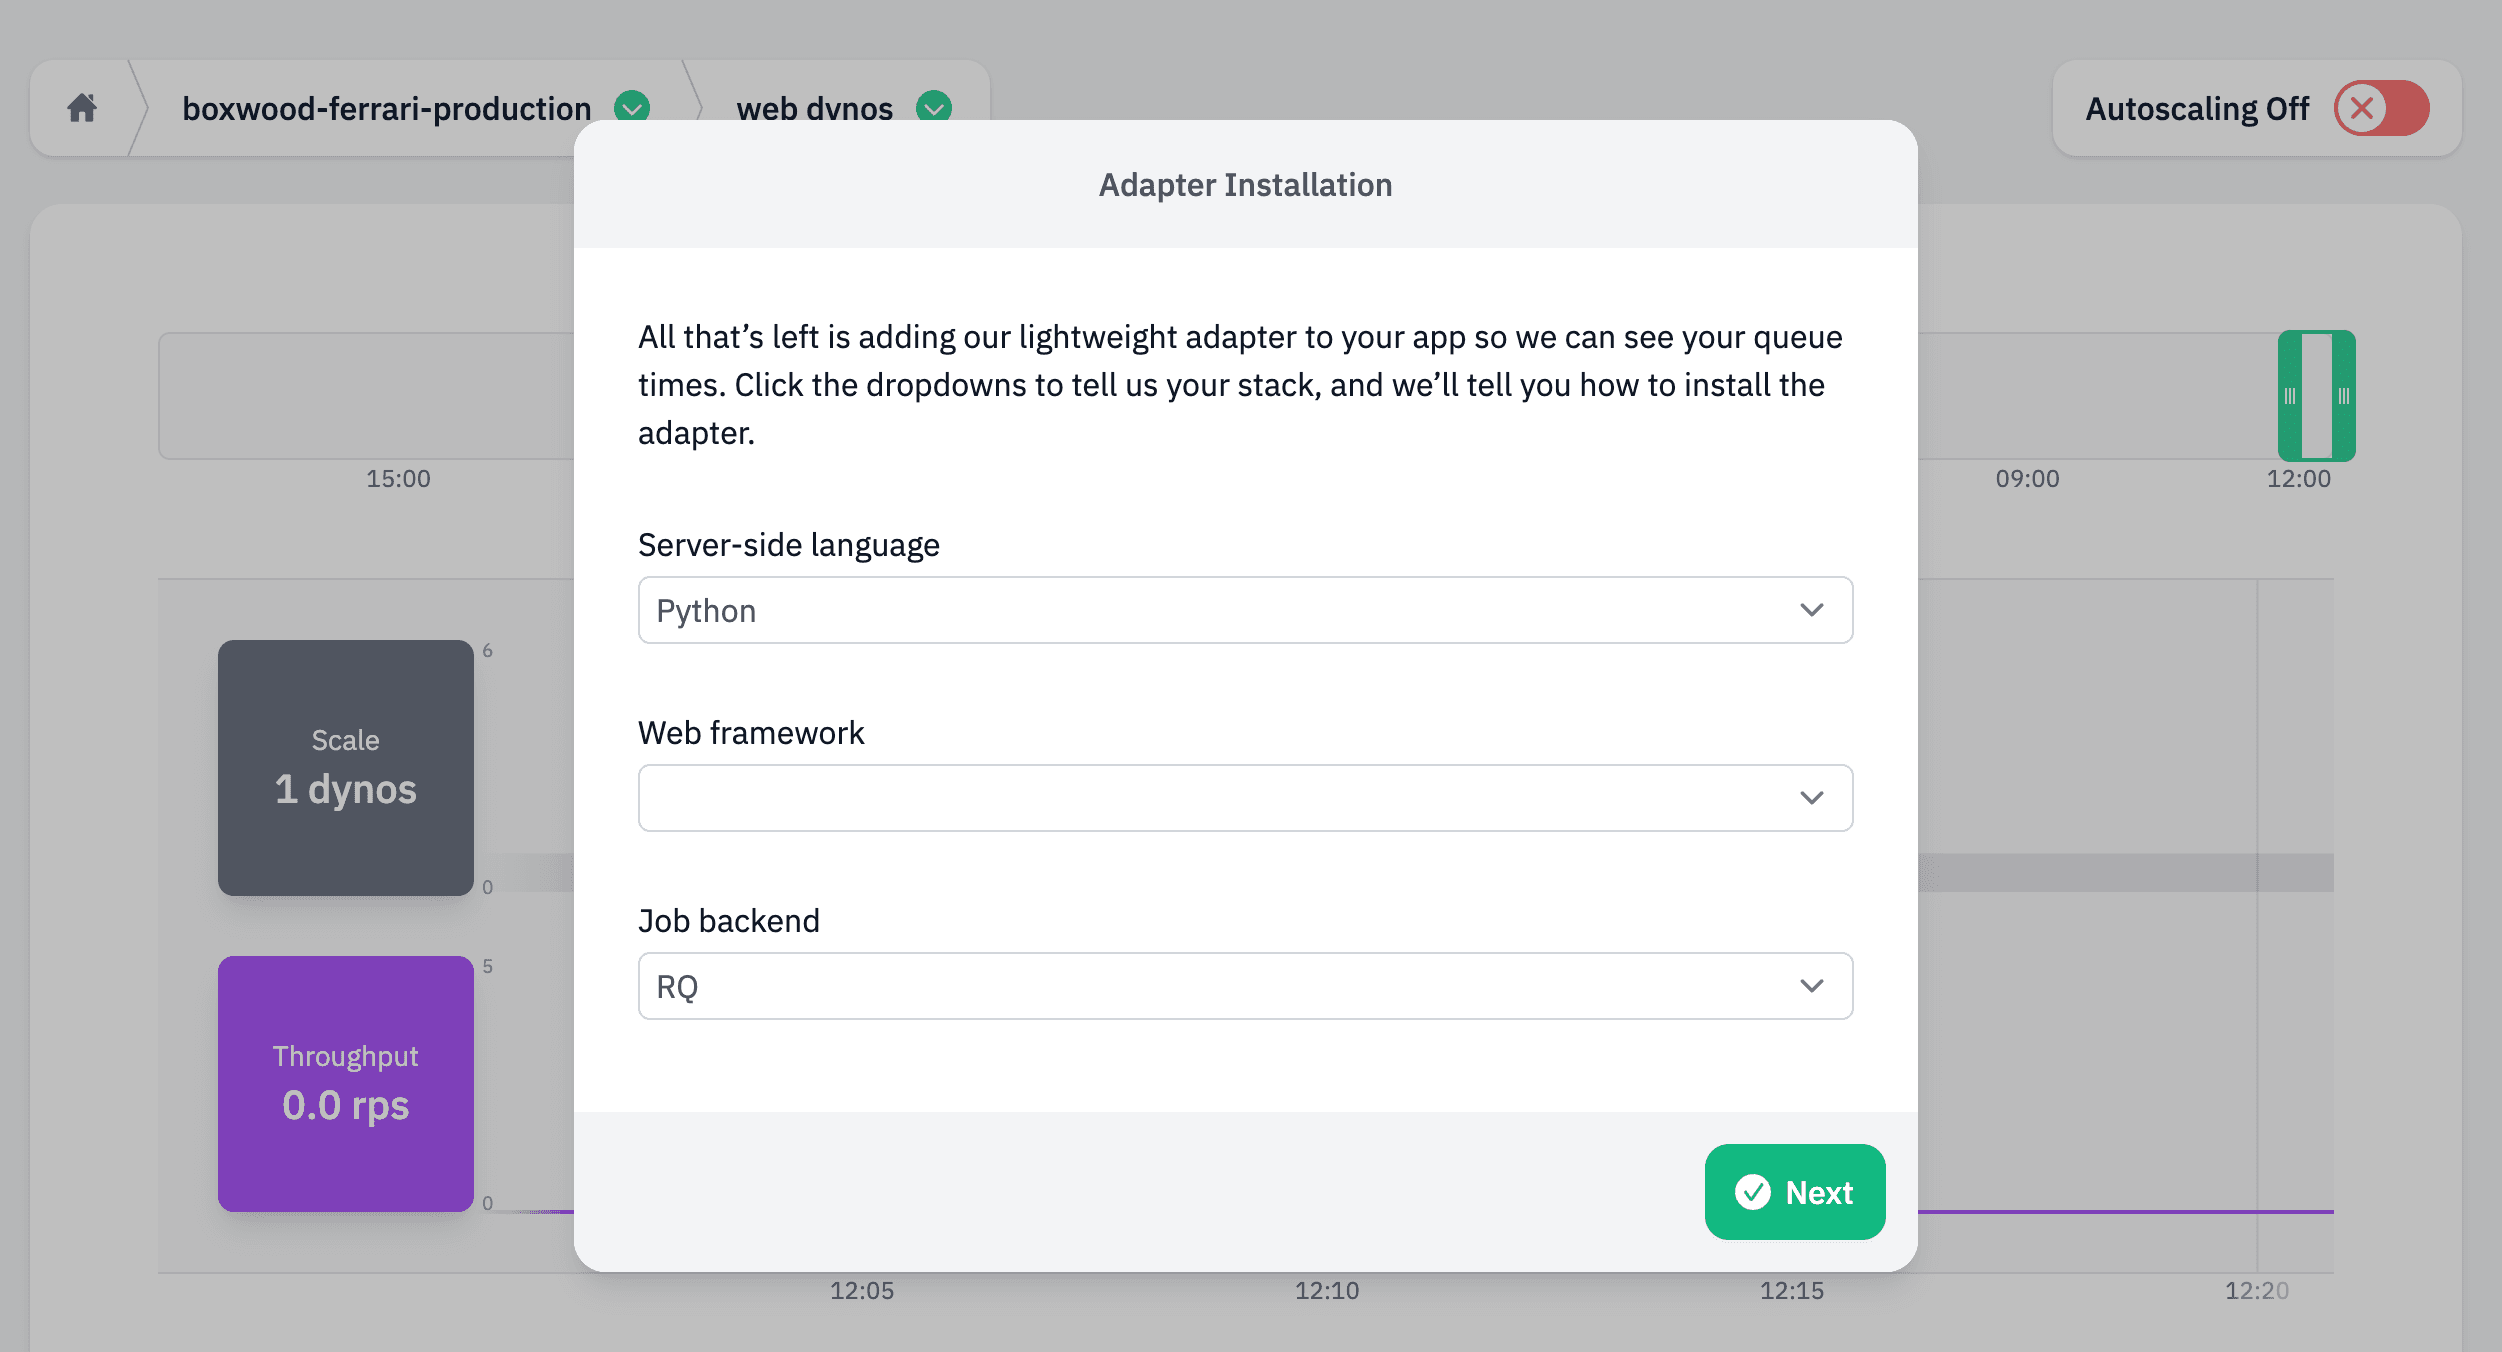The height and width of the screenshot is (1352, 2502).
Task: Toggle the right handle of the time range selector
Action: point(2345,396)
